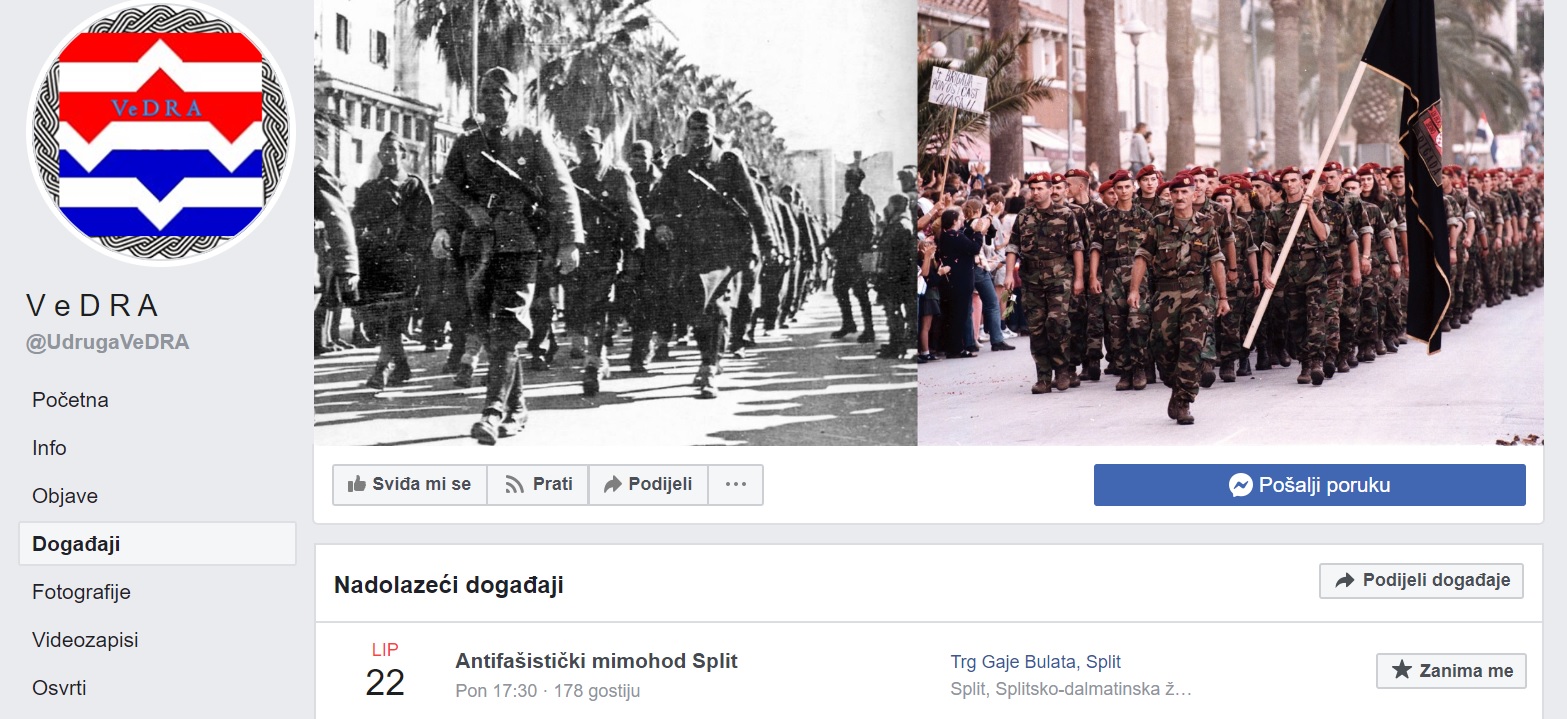Click the Messenger icon on Pošalji poruku
The image size is (1567, 719).
click(x=1240, y=485)
